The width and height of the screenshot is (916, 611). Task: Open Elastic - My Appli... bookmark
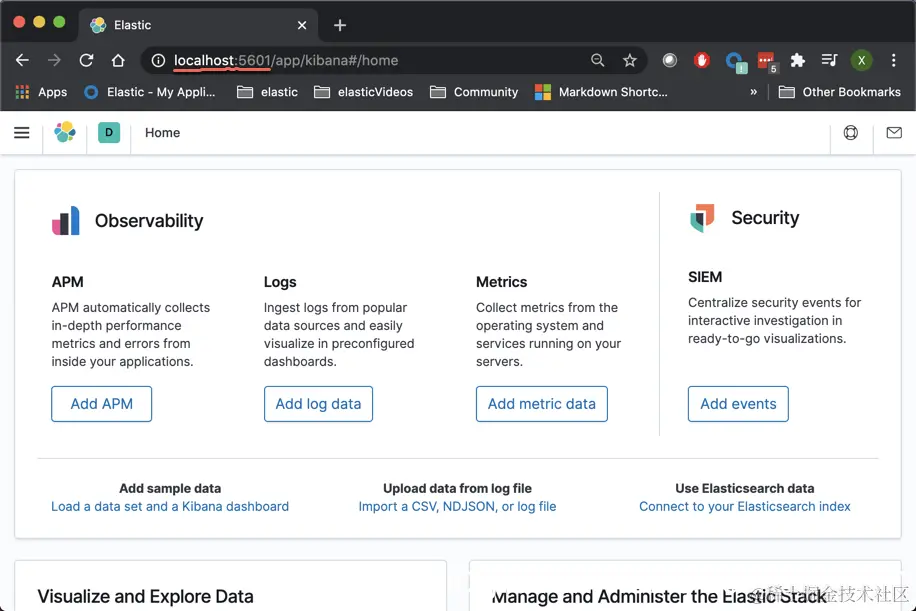click(150, 92)
